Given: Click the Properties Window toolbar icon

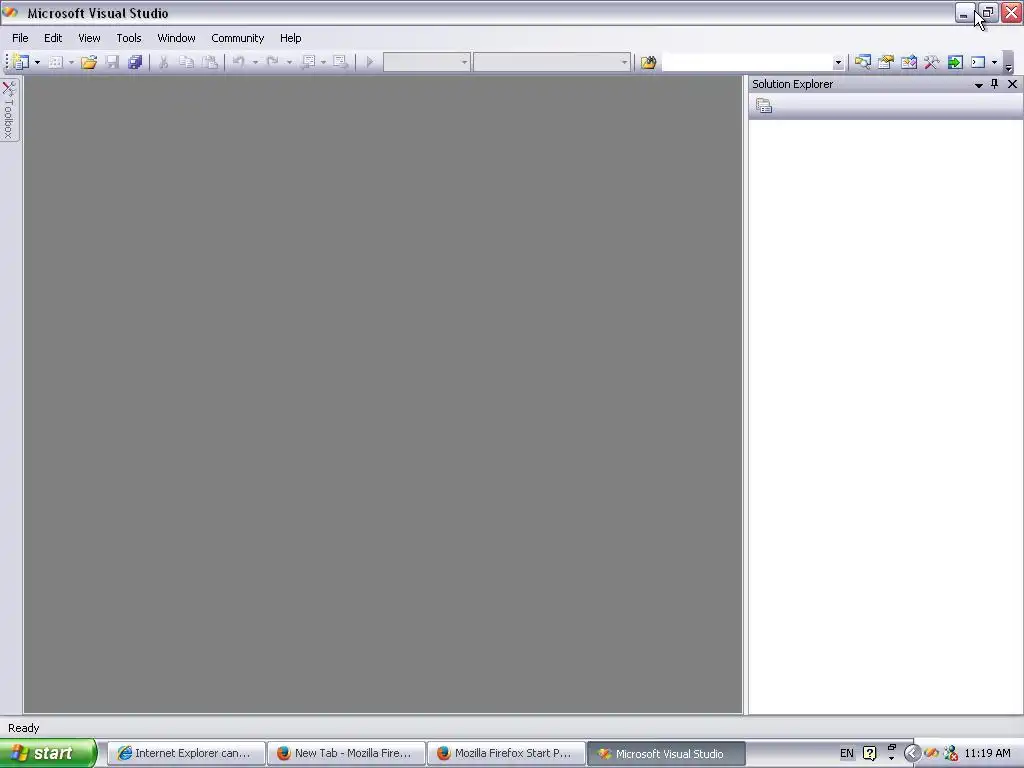Looking at the screenshot, I should (886, 62).
